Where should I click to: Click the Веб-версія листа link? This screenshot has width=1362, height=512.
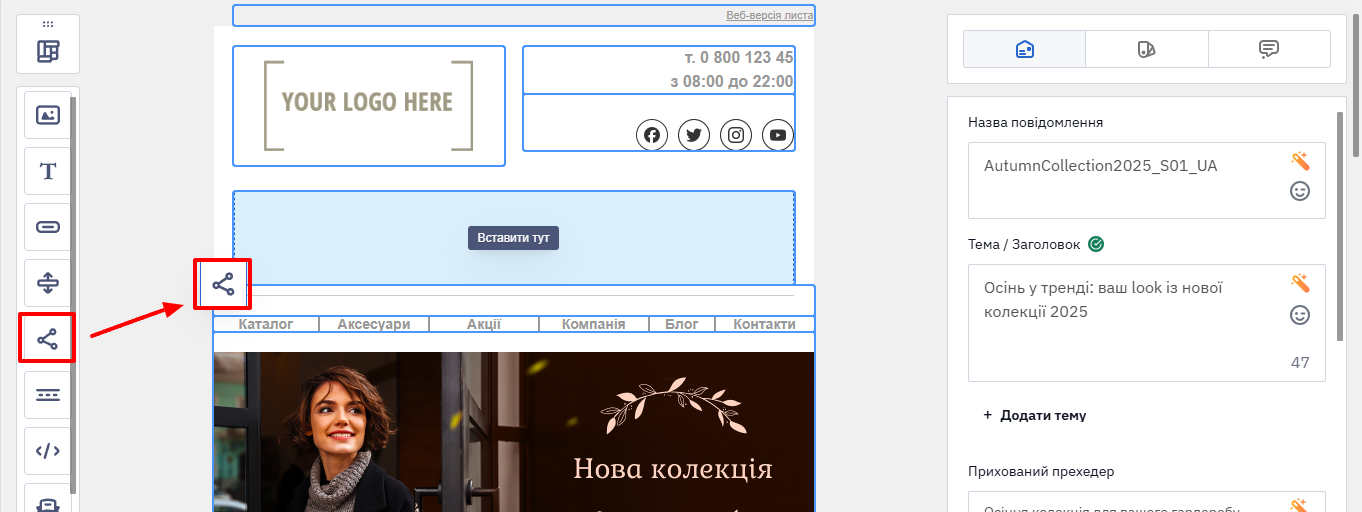click(x=769, y=16)
